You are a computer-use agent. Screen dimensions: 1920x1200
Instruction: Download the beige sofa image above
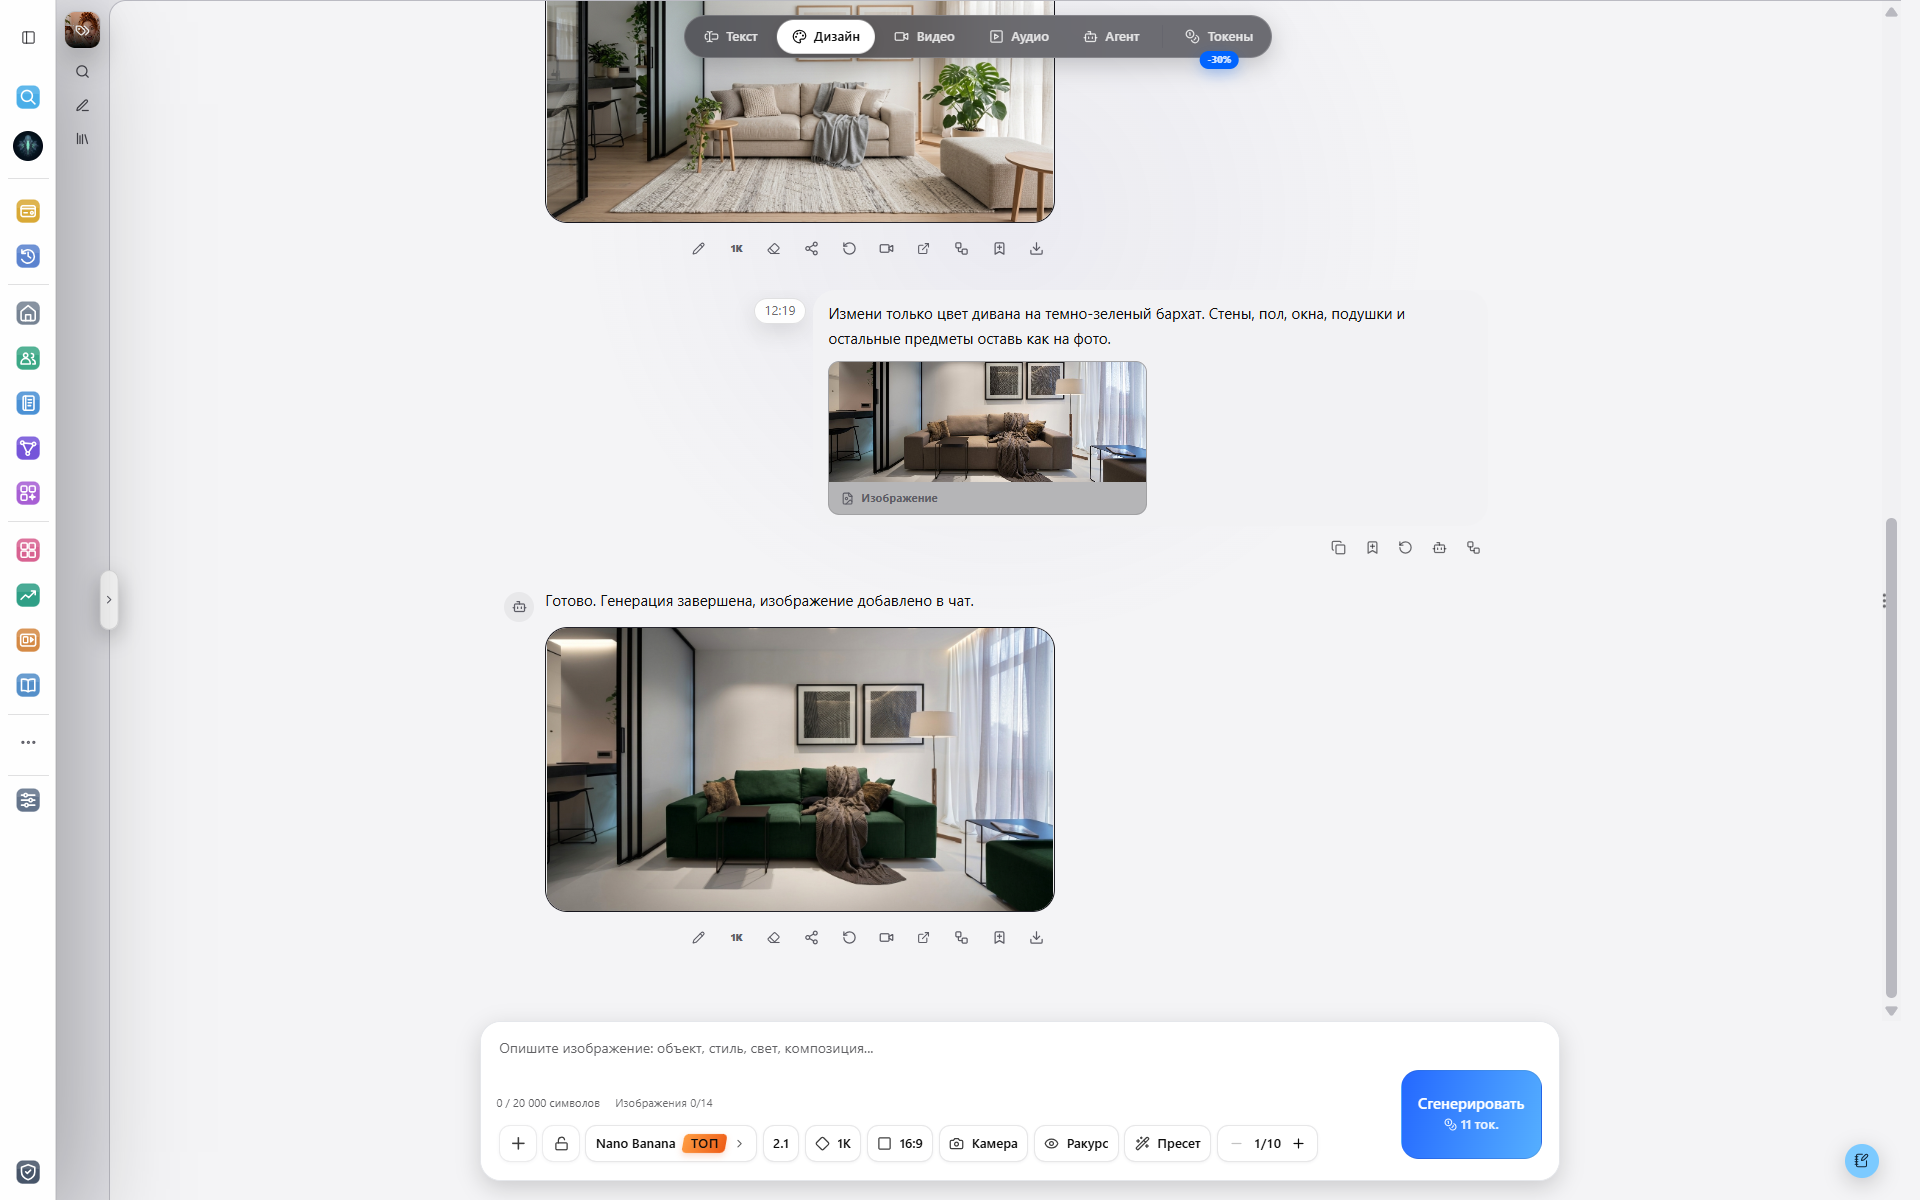(x=1036, y=248)
